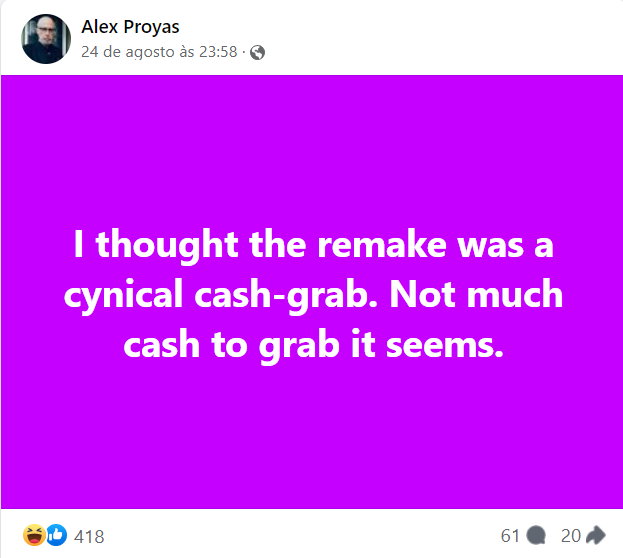Click the public globe audience icon
Viewport: 623px width, 558px height.
pos(258,51)
